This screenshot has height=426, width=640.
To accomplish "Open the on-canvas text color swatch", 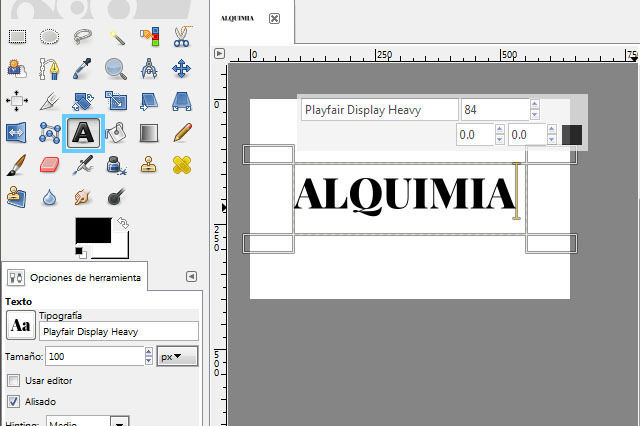I will [571, 134].
